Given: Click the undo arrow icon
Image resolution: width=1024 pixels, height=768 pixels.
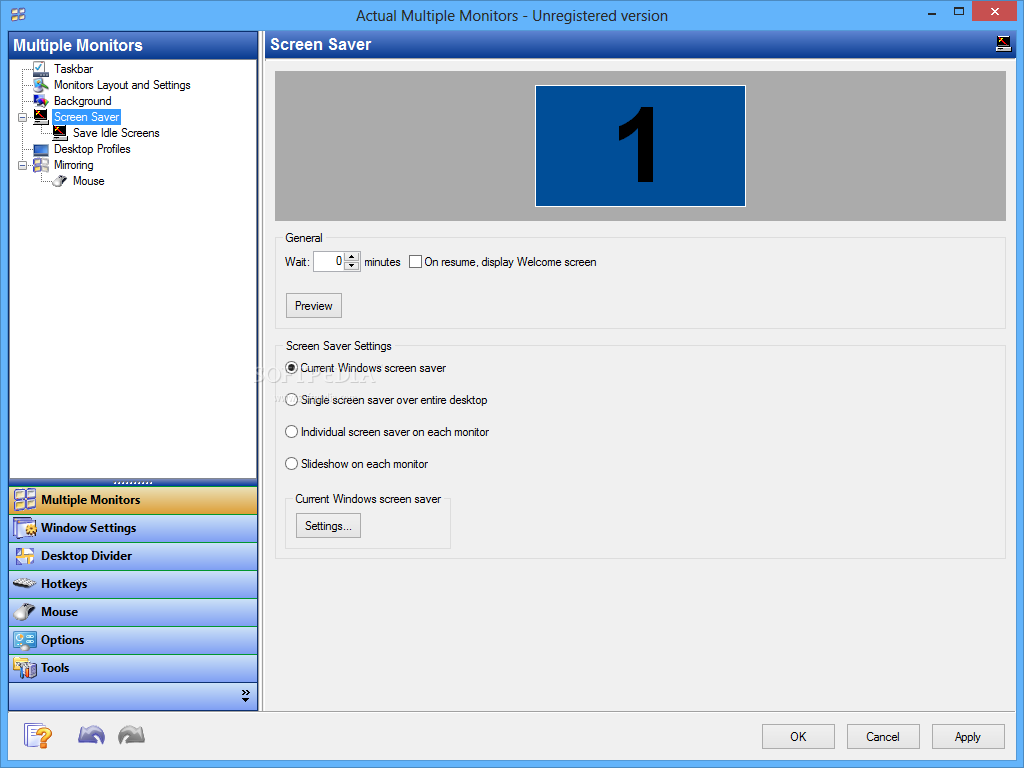Looking at the screenshot, I should pos(91,735).
